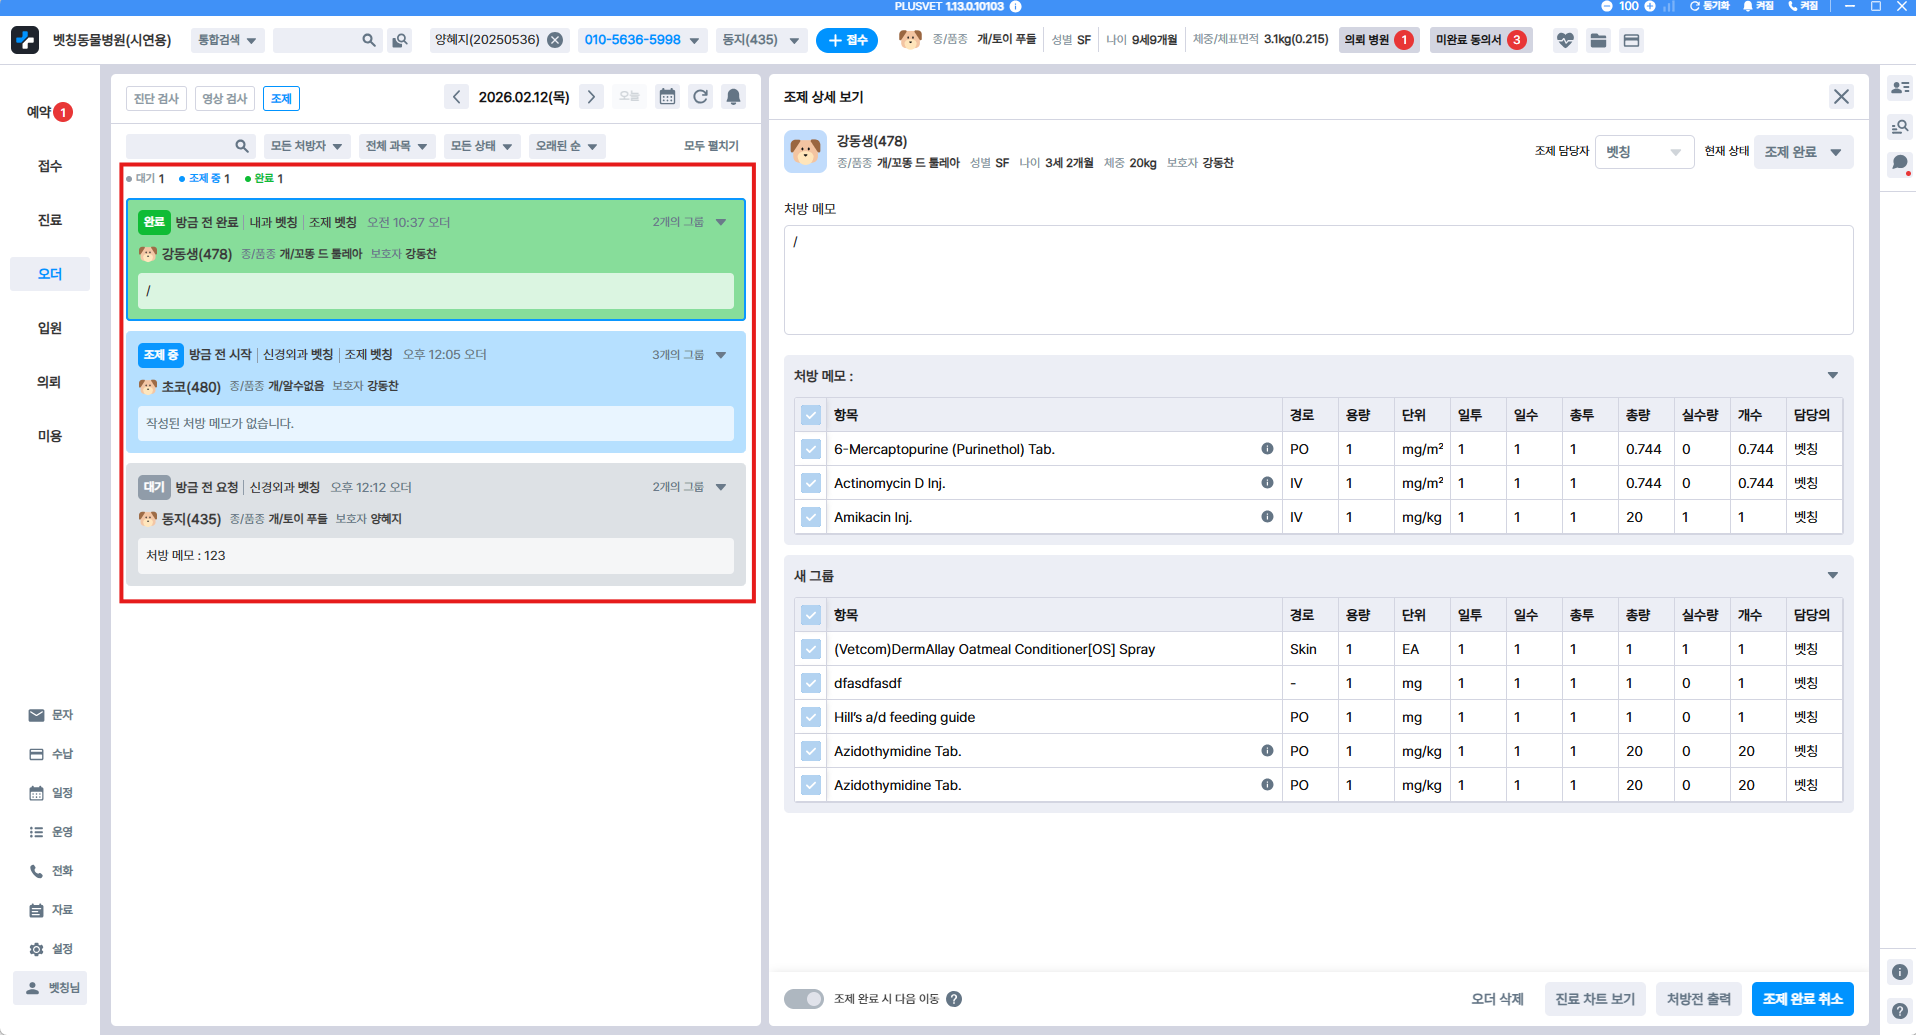The width and height of the screenshot is (1916, 1035).
Task: Click the heartbeat icon in top toolbar
Action: pyautogui.click(x=1565, y=41)
